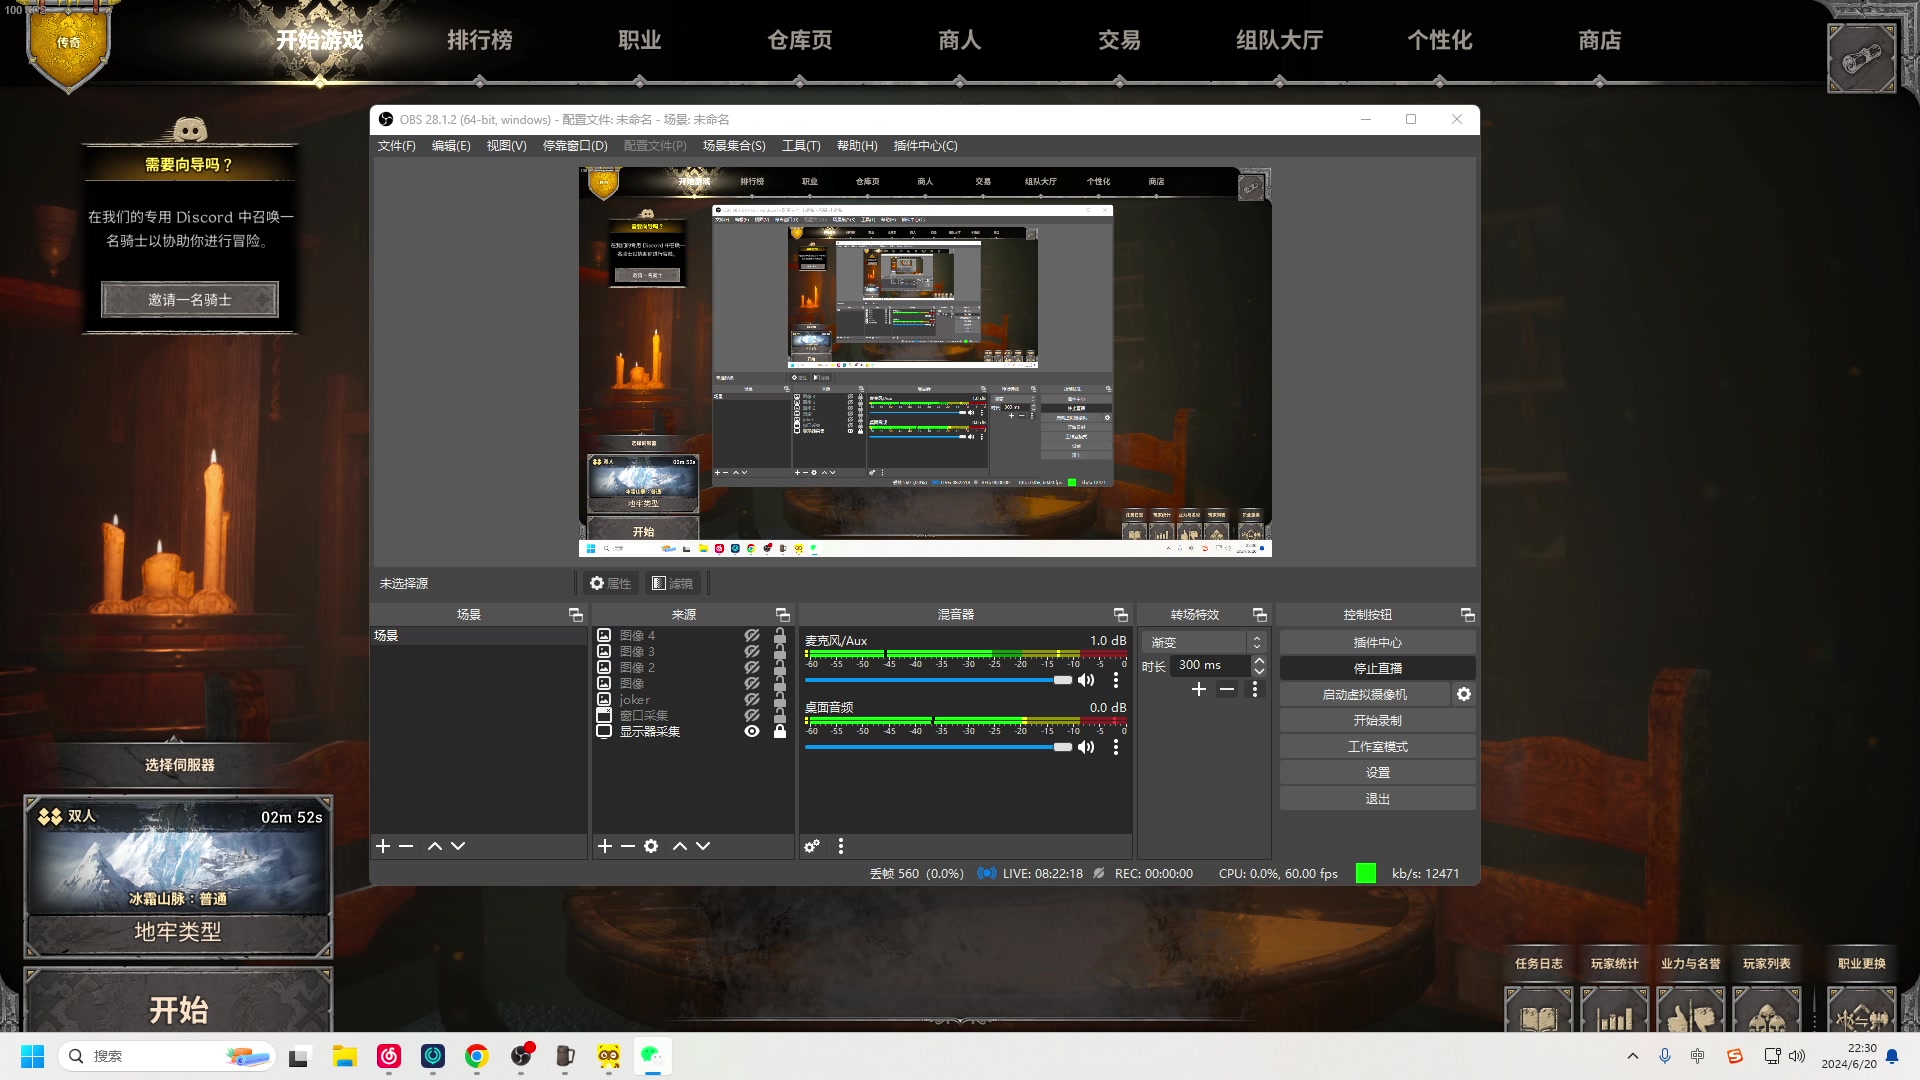The image size is (1920, 1080).
Task: Move scene down arrow in 场景 panel
Action: pyautogui.click(x=458, y=846)
